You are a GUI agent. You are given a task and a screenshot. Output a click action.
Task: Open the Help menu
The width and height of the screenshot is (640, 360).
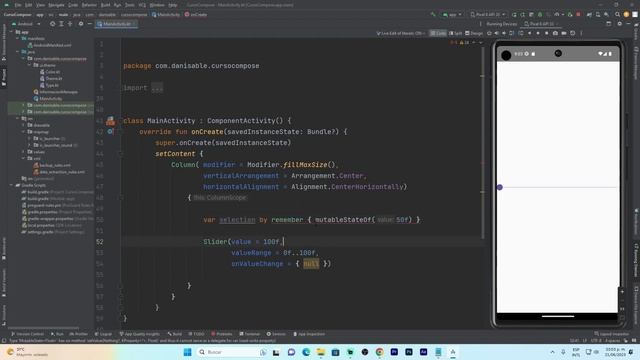tap(173, 5)
